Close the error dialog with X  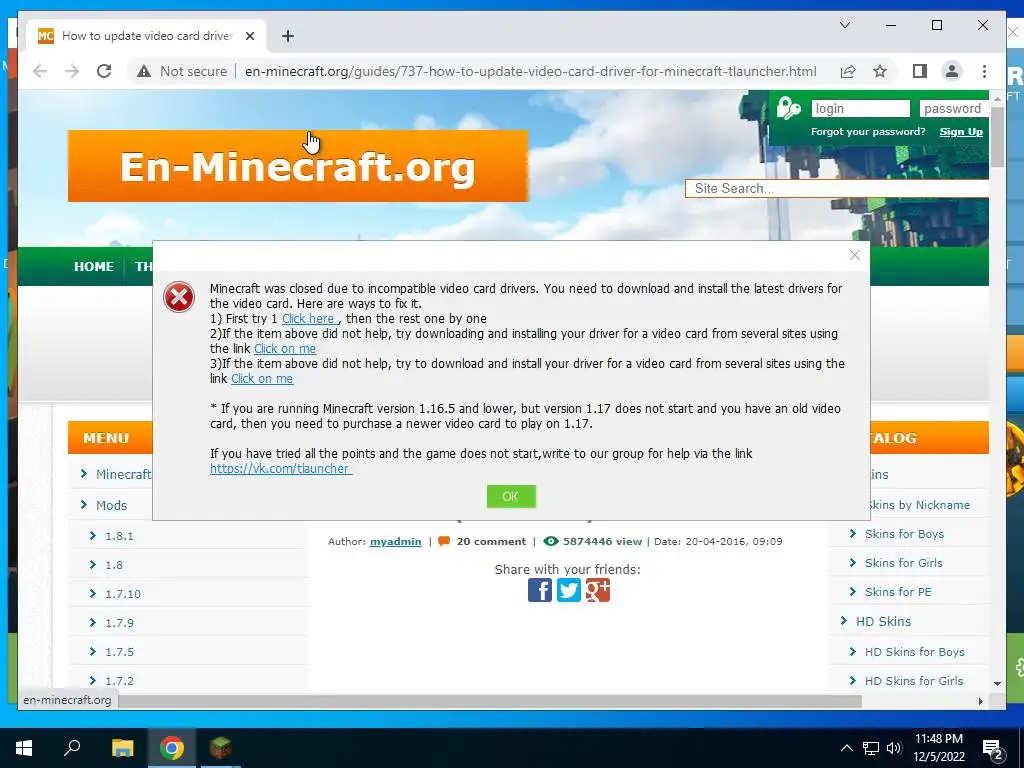coord(854,255)
